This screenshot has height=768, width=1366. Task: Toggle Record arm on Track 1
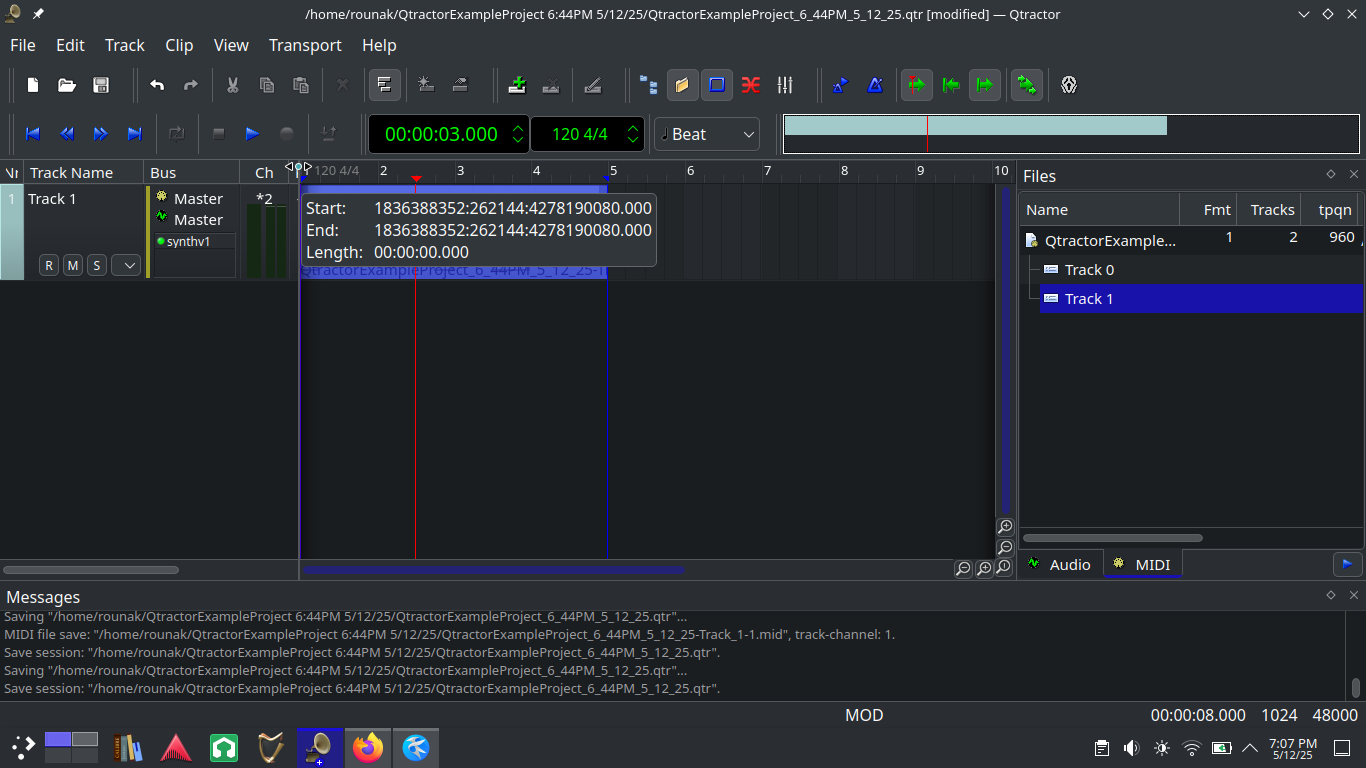pyautogui.click(x=49, y=265)
